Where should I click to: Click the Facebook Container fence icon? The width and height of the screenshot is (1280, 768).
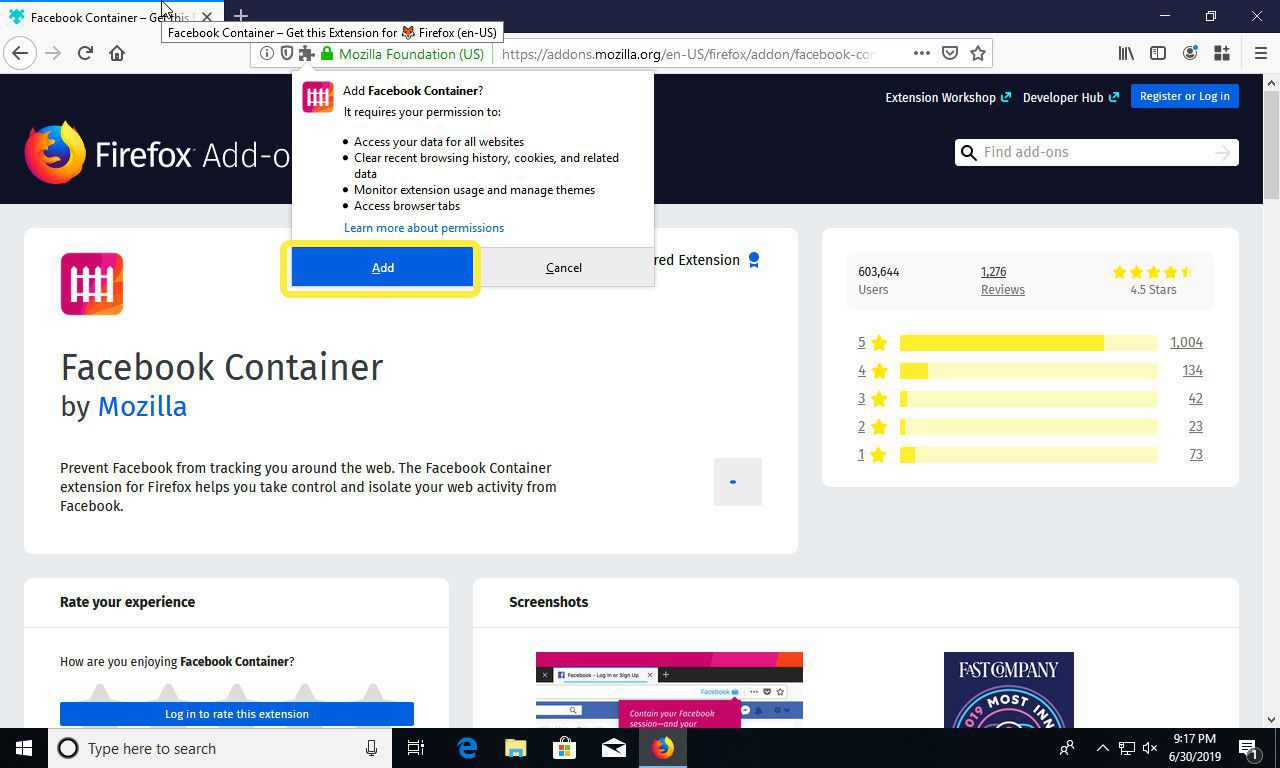[x=92, y=284]
